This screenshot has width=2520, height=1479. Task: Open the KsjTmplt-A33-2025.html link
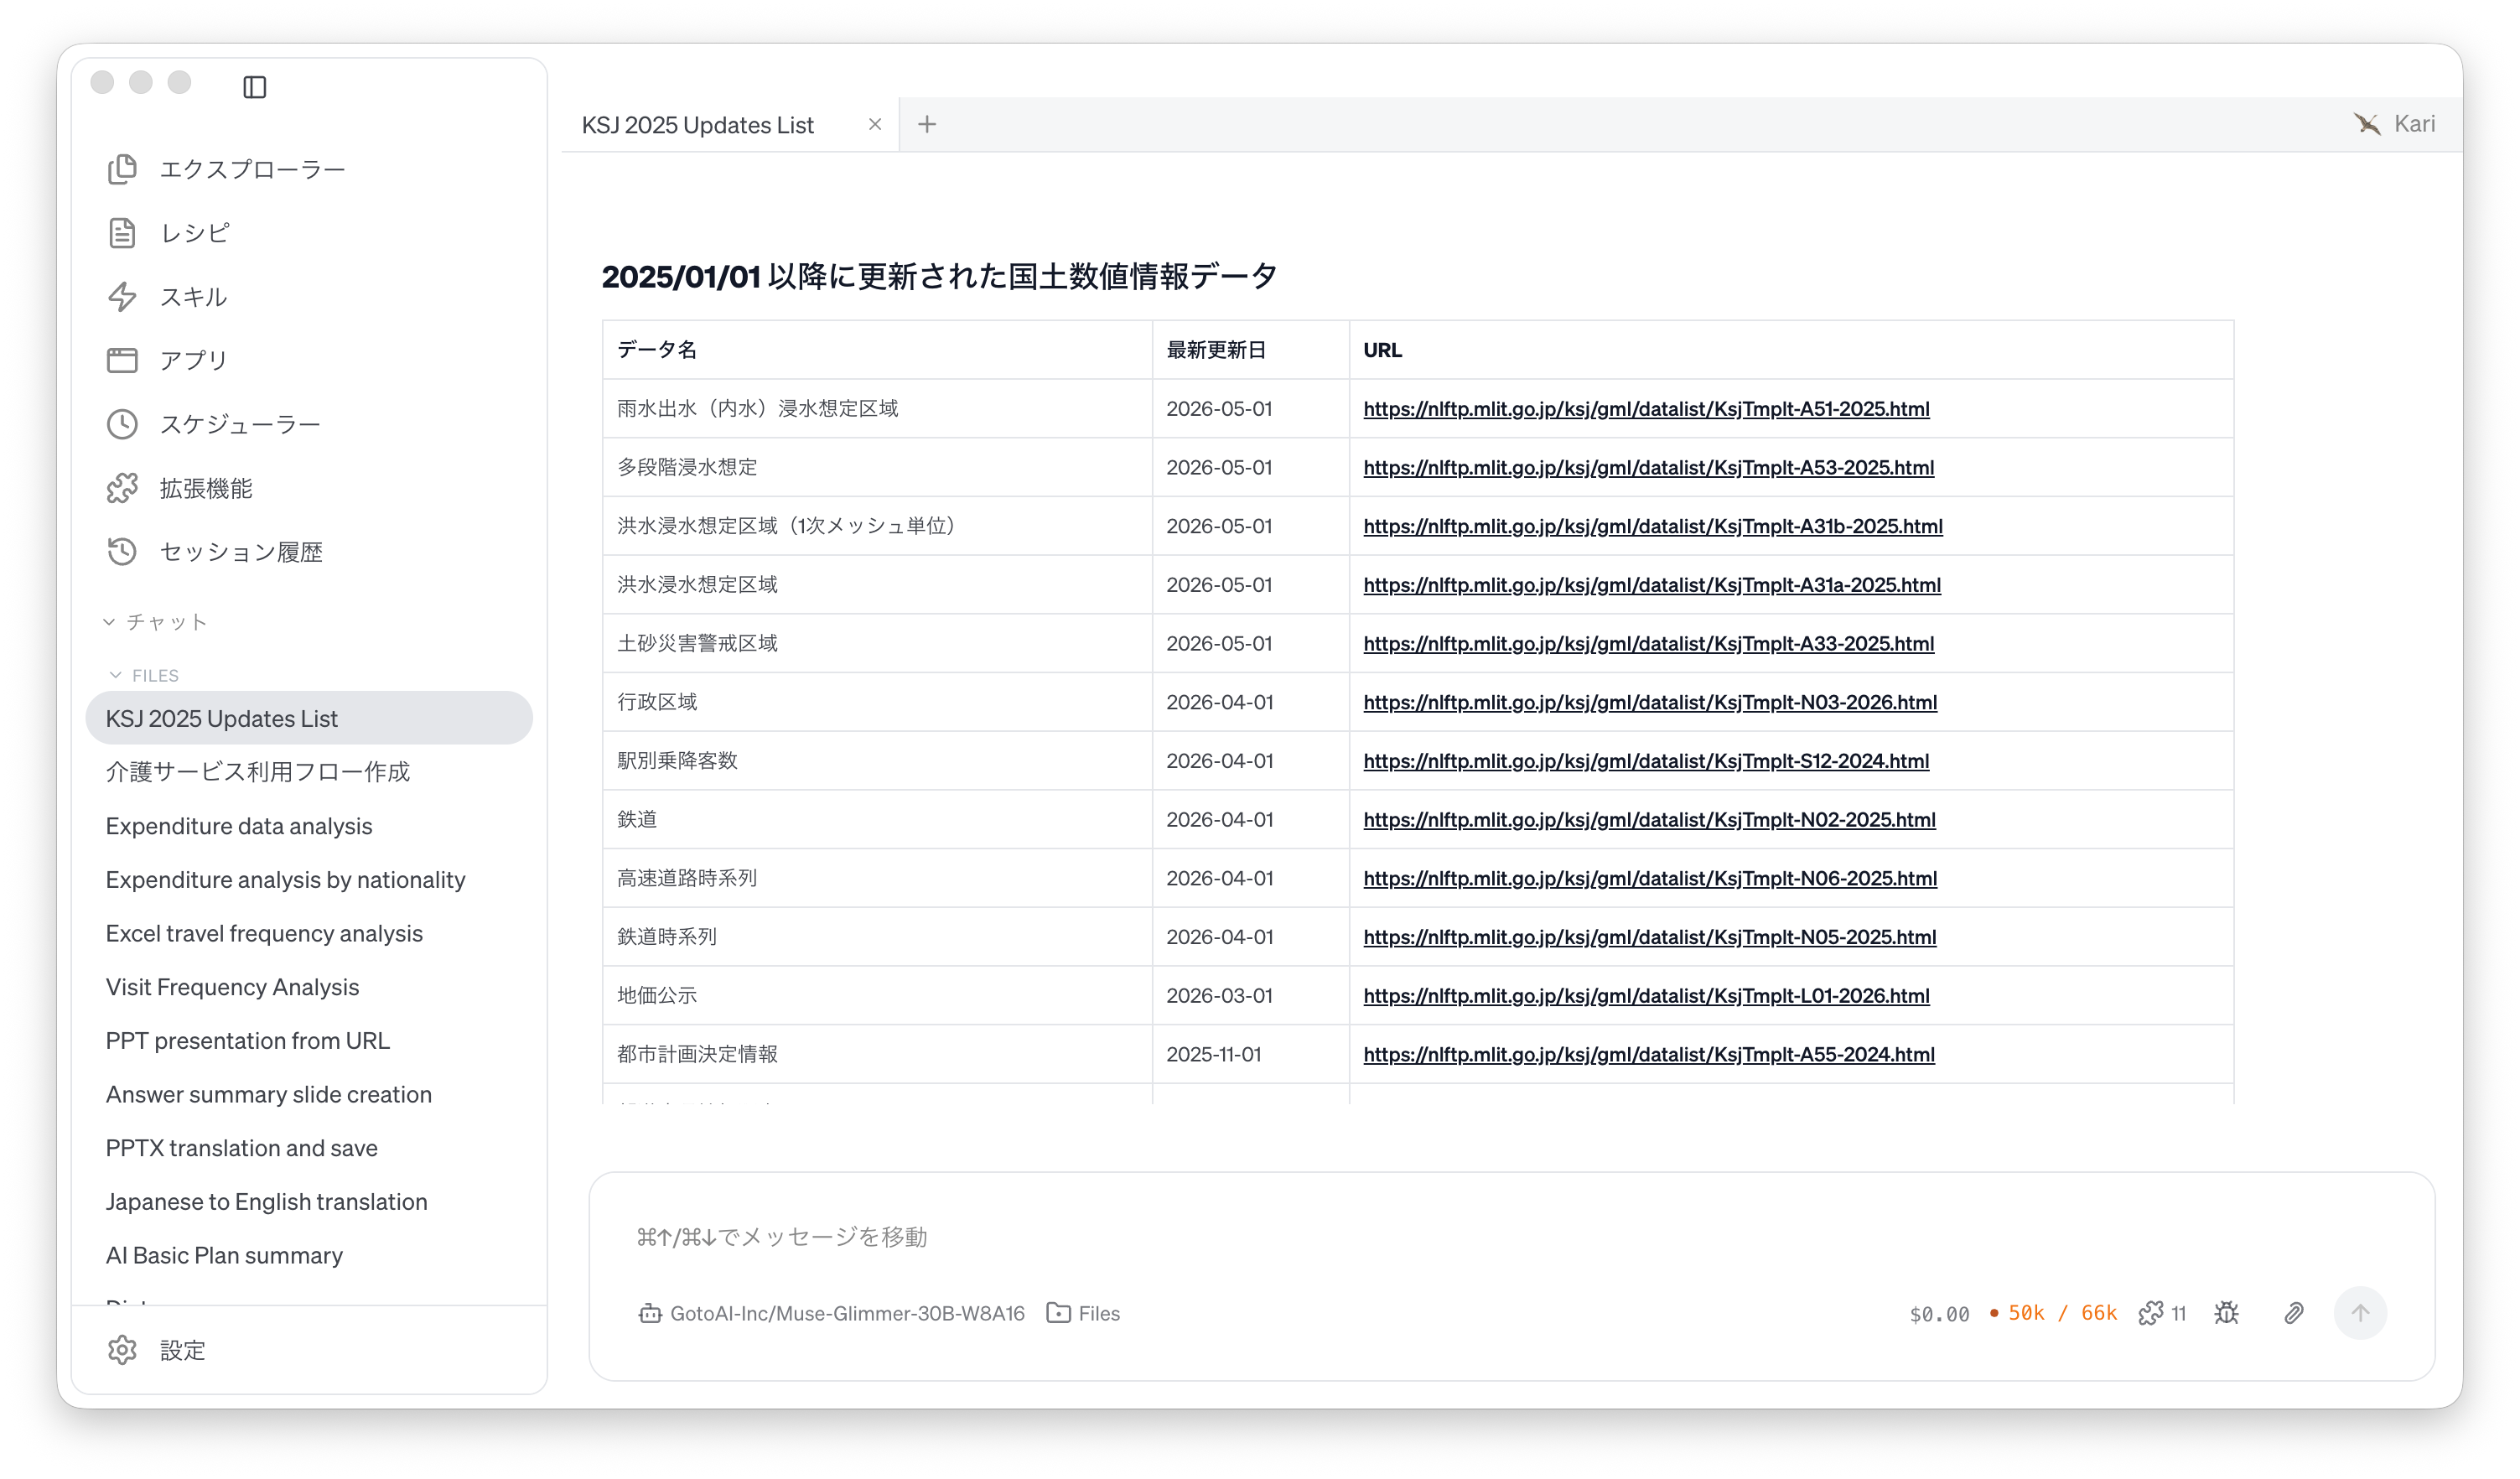pyautogui.click(x=1648, y=643)
